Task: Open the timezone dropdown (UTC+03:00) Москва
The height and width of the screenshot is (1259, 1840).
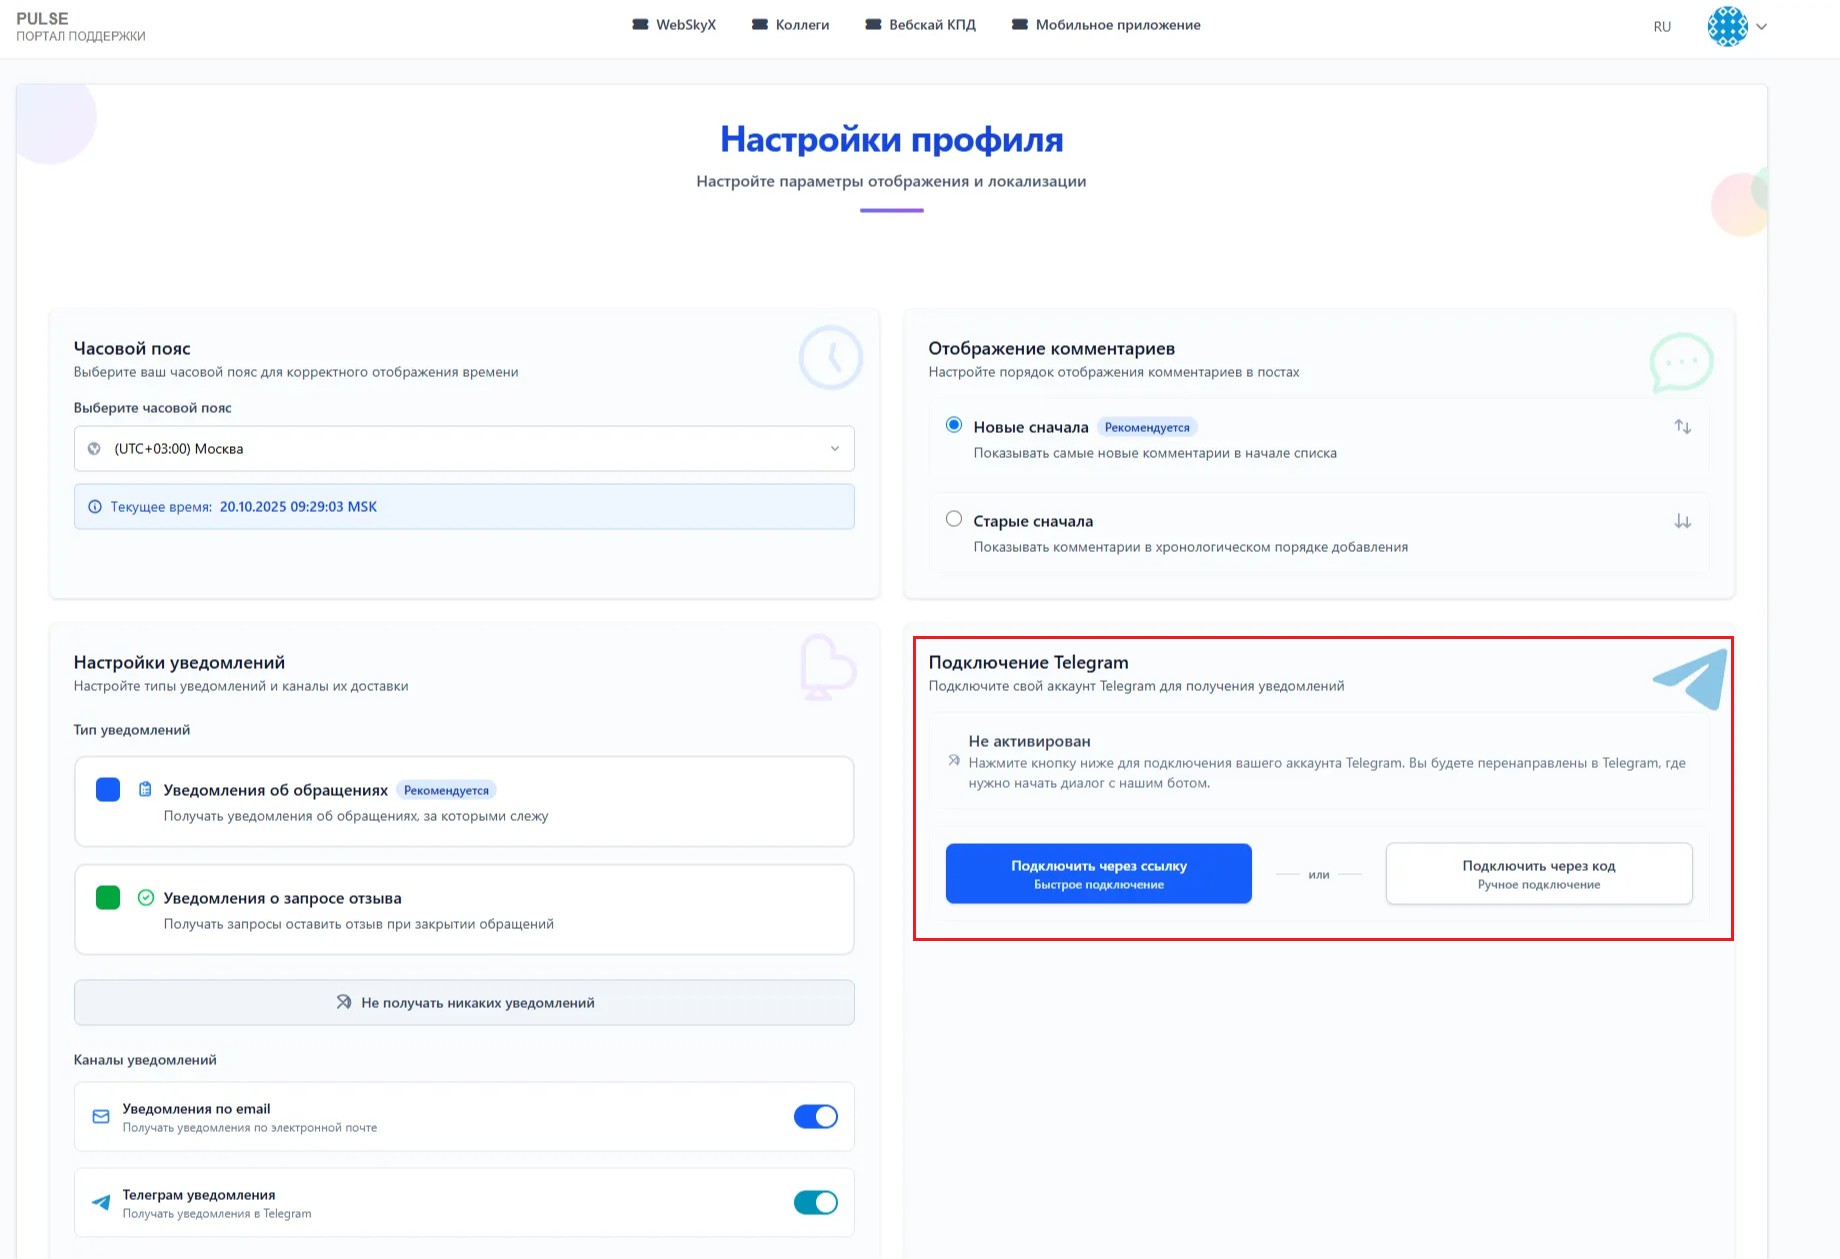Action: coord(464,449)
